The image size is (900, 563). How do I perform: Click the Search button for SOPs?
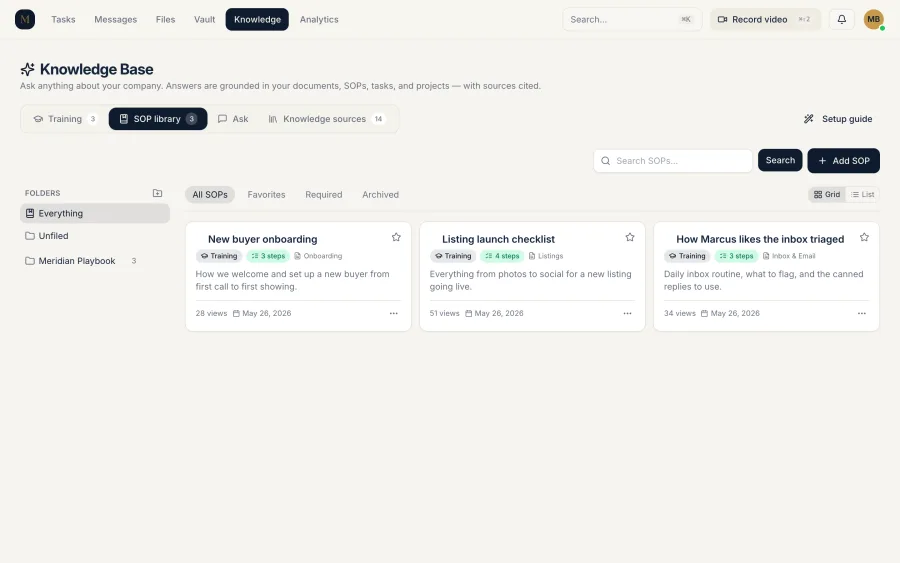click(780, 160)
